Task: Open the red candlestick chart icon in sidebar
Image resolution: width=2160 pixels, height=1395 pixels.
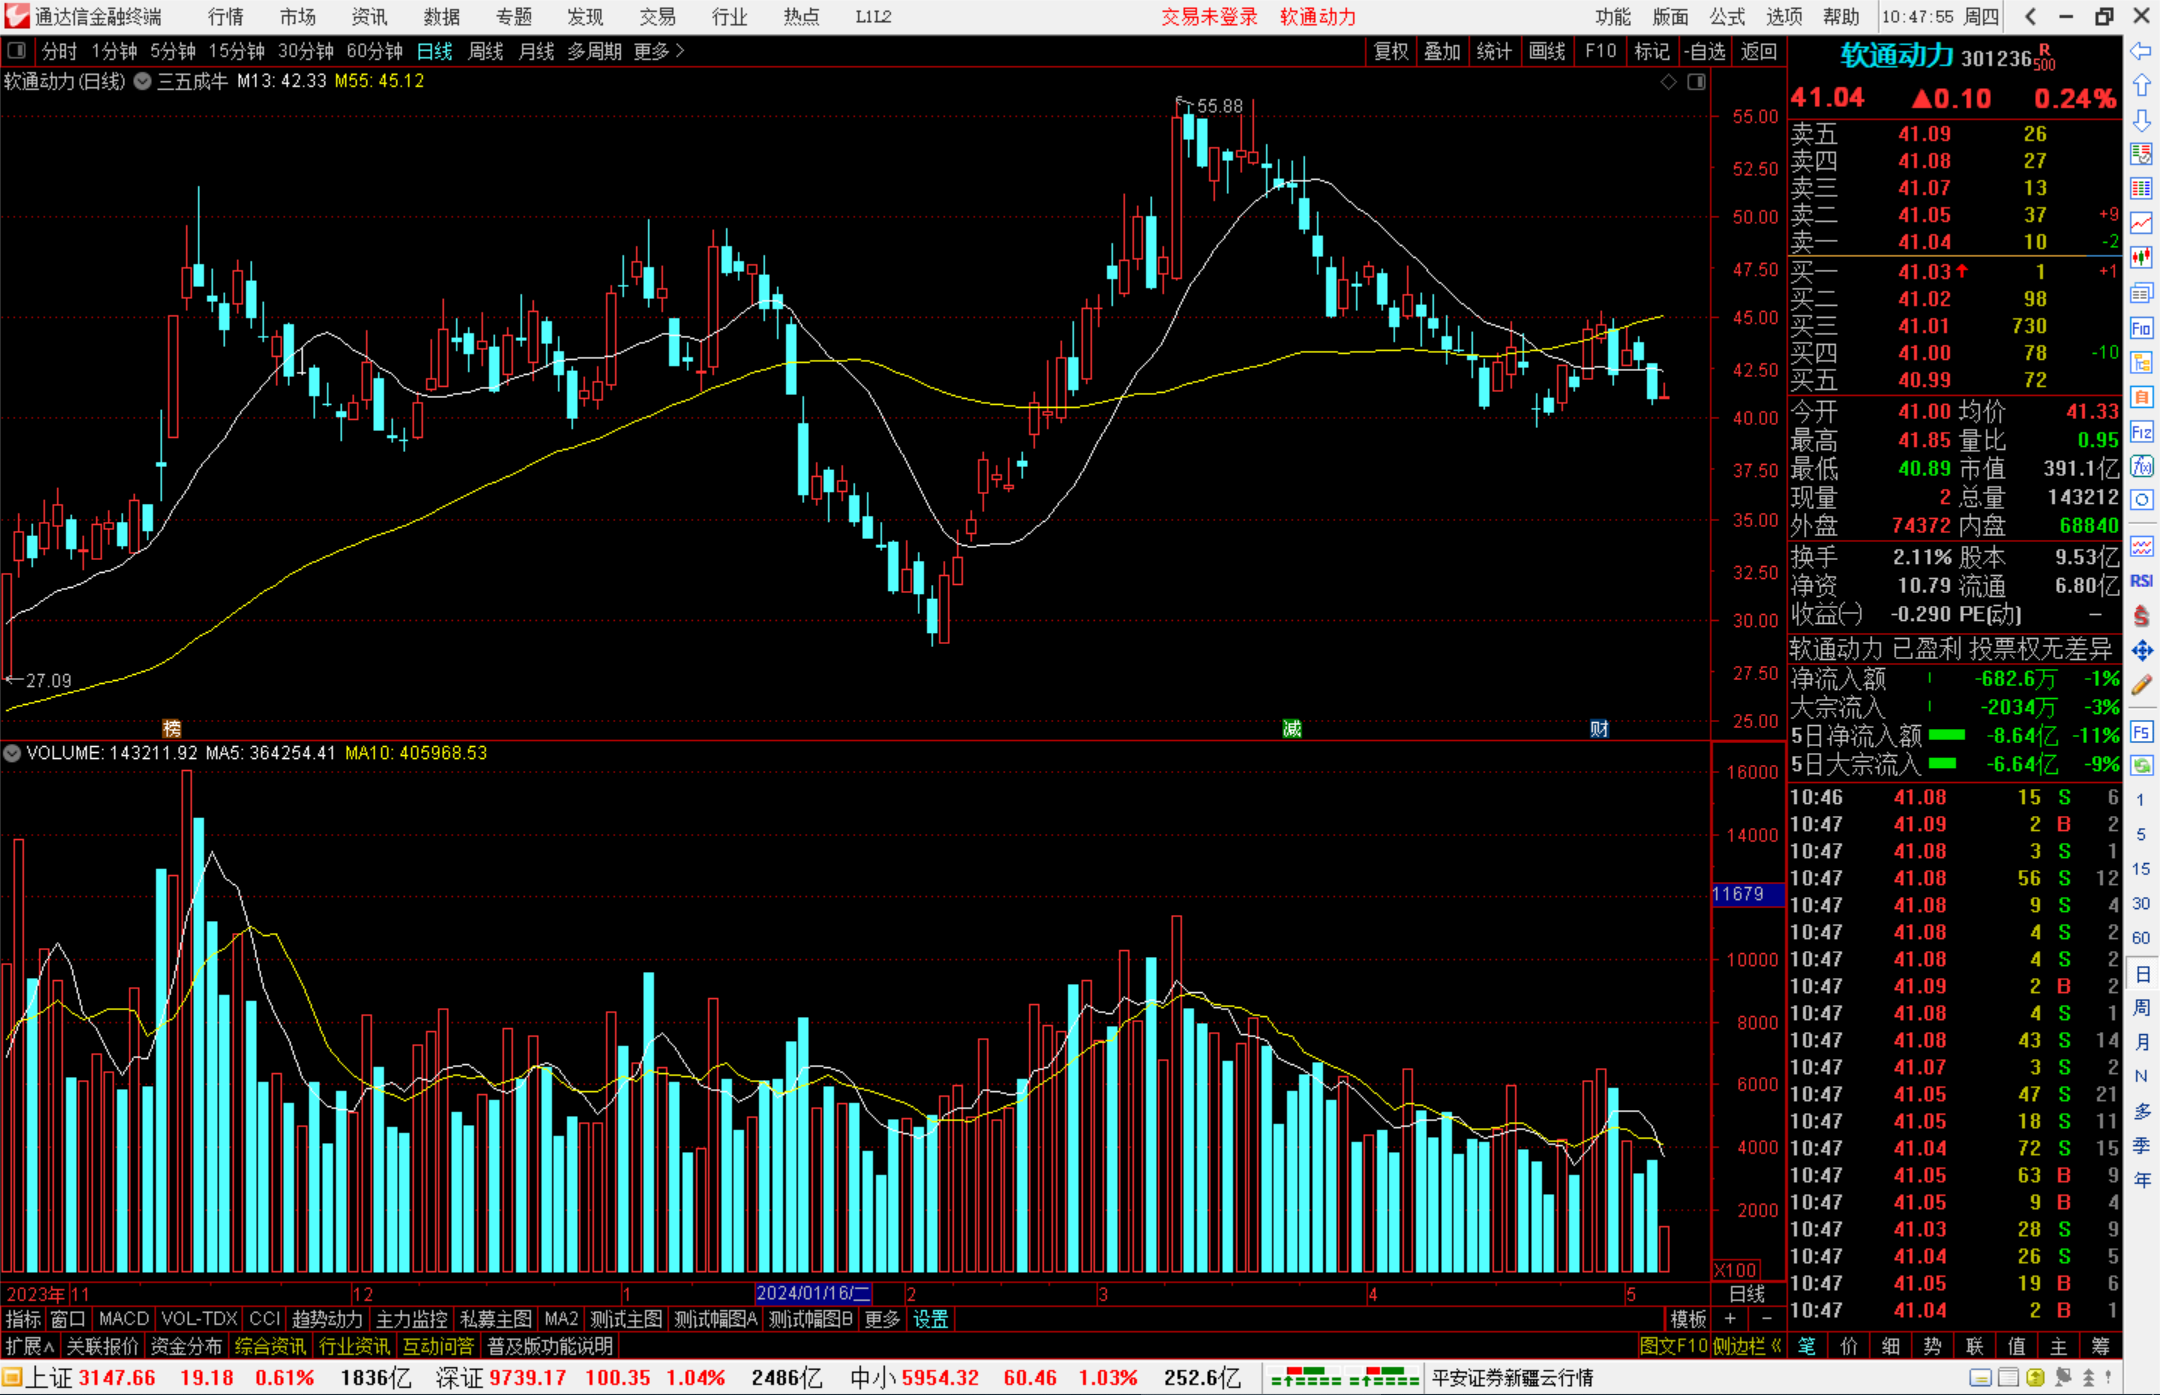Action: (2141, 258)
